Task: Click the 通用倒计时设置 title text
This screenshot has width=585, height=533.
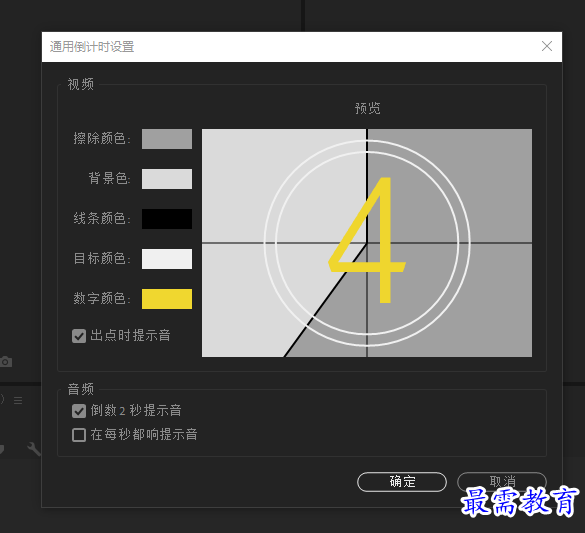Action: click(92, 47)
